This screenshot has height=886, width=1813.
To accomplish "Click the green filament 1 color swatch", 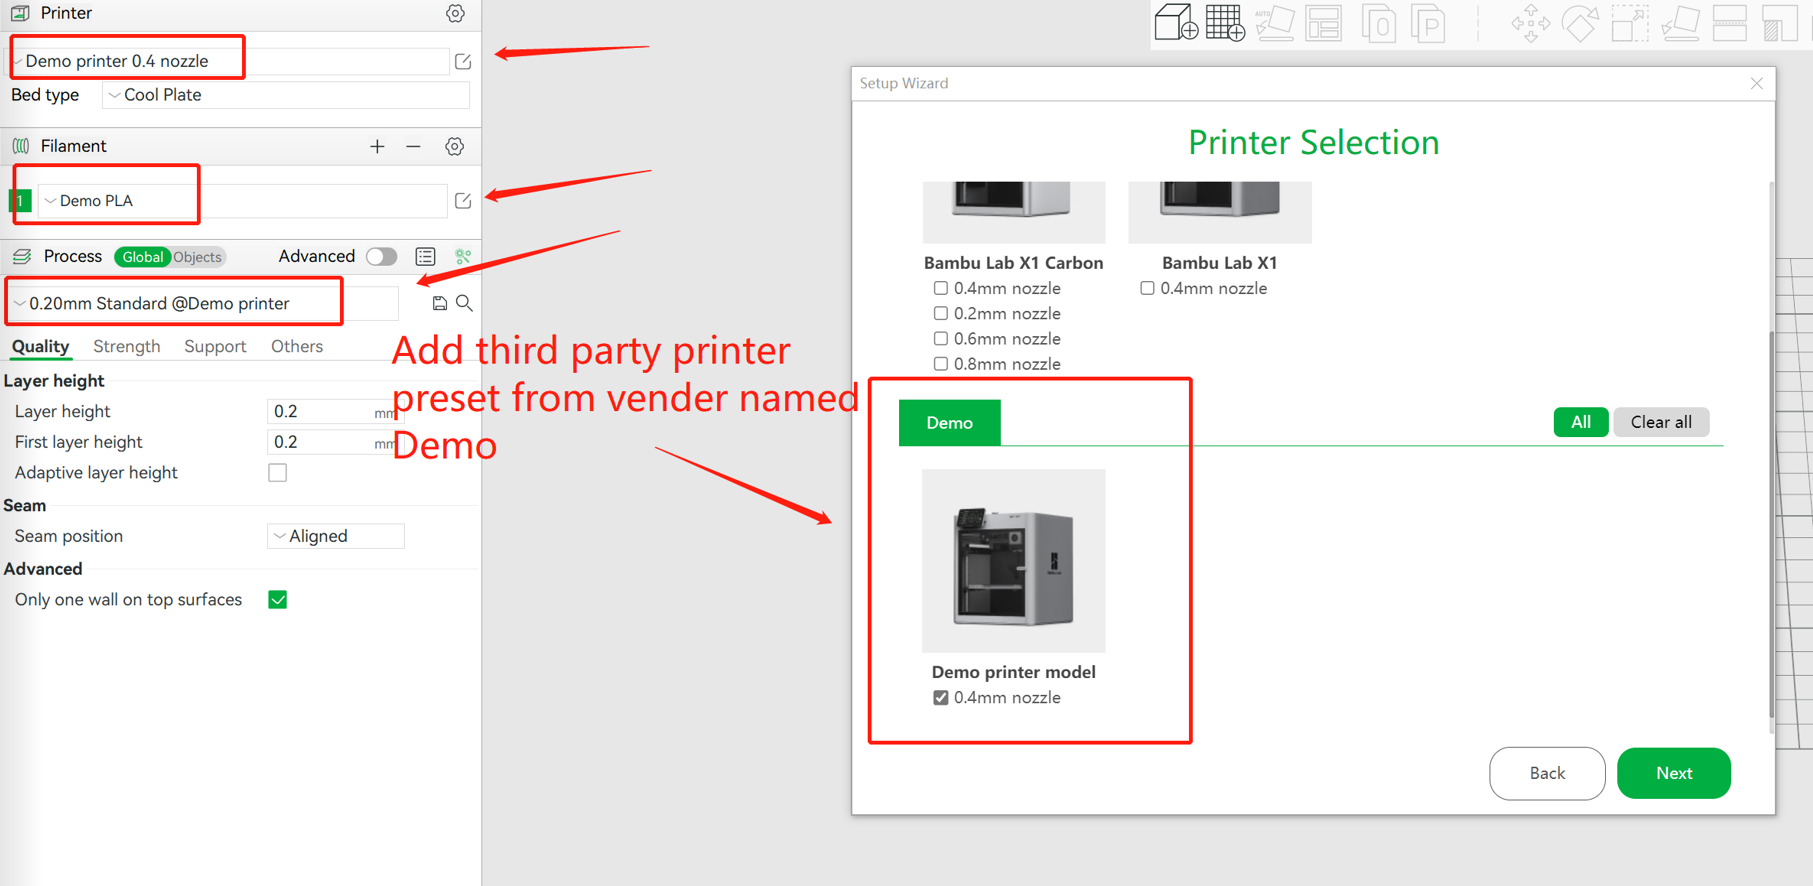I will (x=20, y=201).
